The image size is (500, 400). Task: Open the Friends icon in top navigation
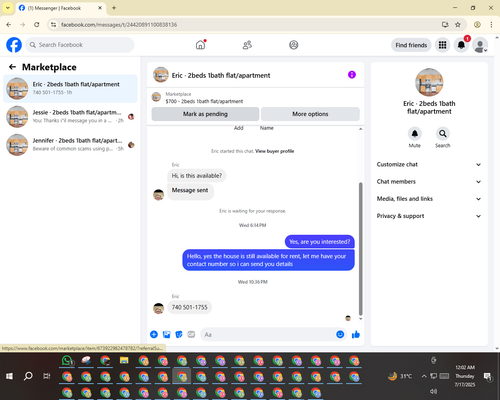pos(247,45)
